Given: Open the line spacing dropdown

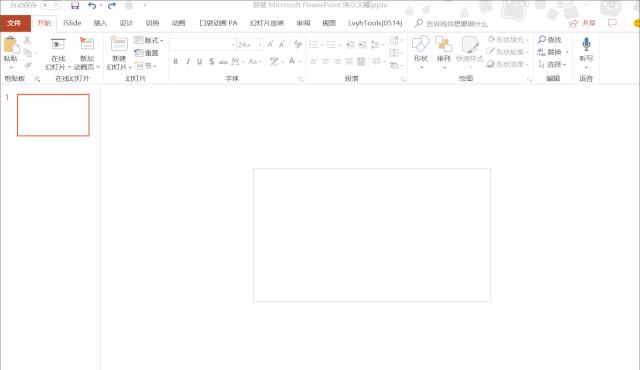Looking at the screenshot, I should pos(377,44).
